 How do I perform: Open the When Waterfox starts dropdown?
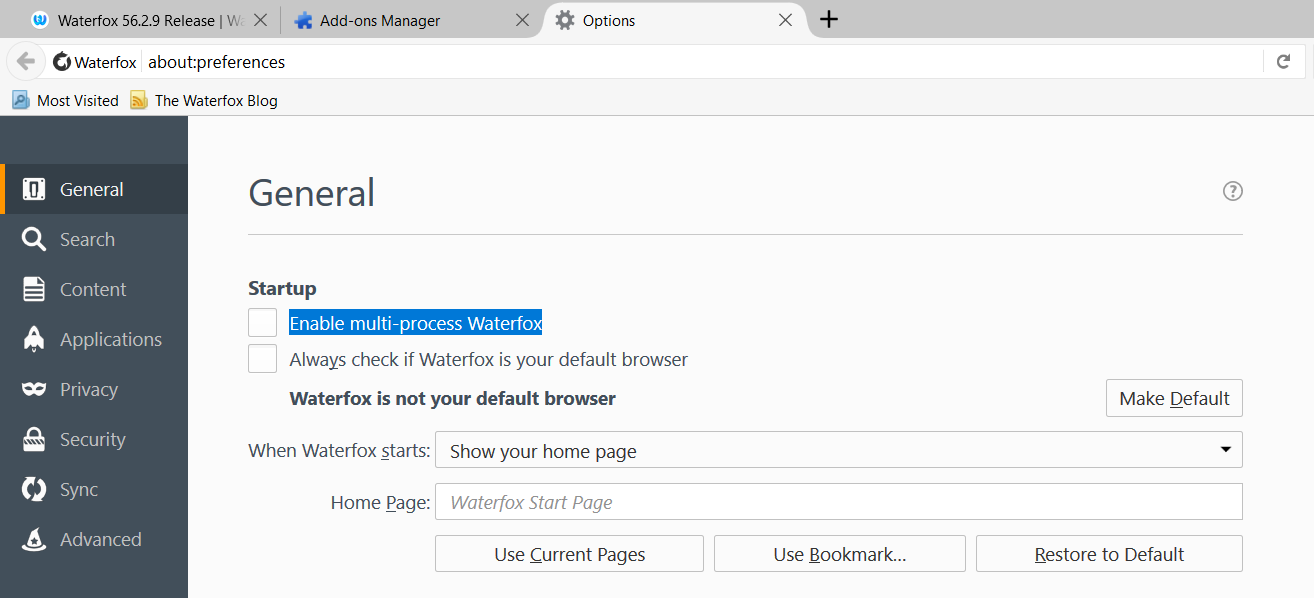[839, 450]
